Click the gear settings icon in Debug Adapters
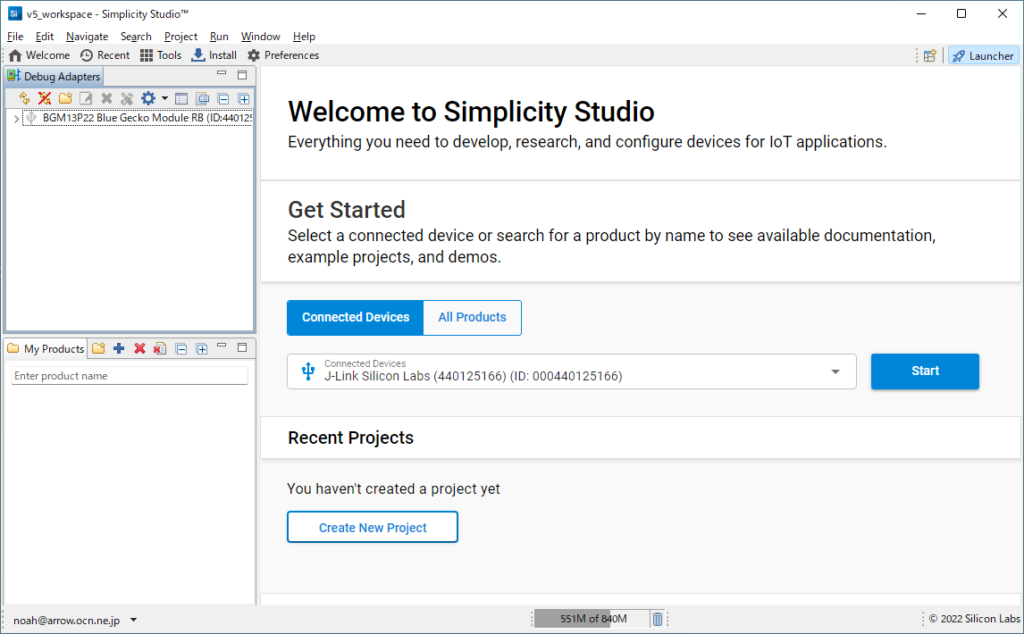Image resolution: width=1024 pixels, height=634 pixels. 148,98
